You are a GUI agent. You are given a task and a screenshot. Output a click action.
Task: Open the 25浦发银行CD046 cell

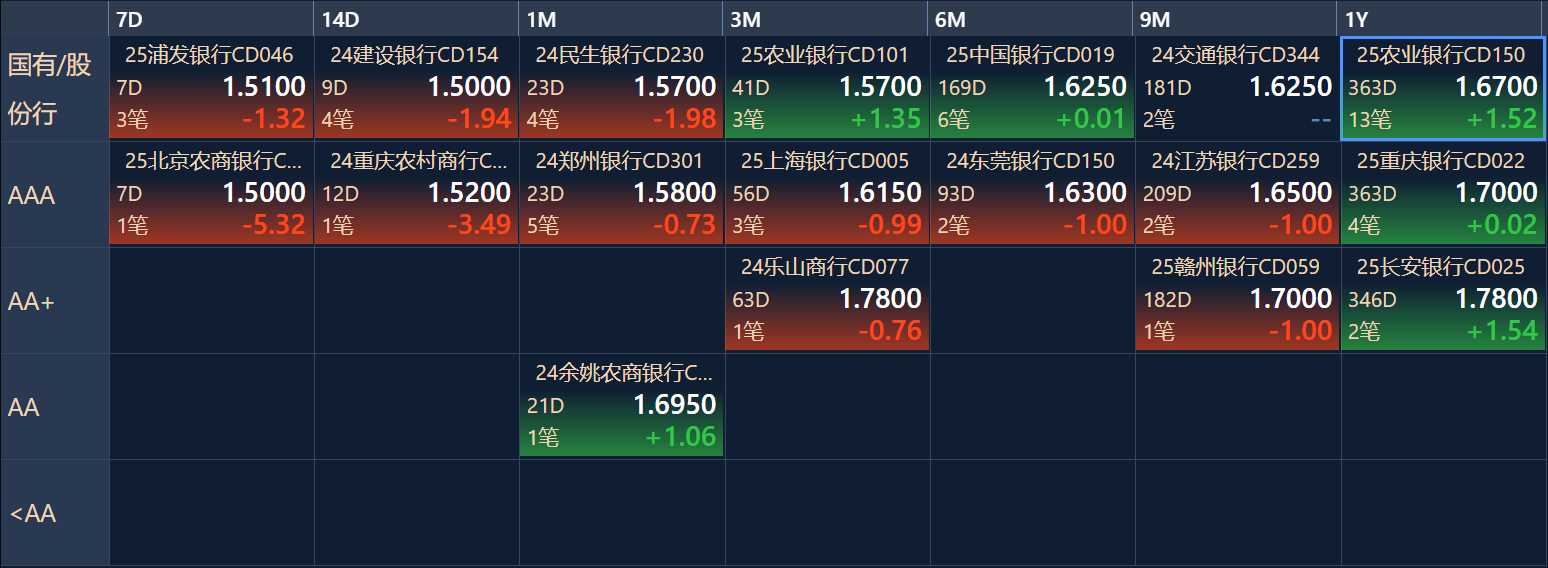coord(211,88)
